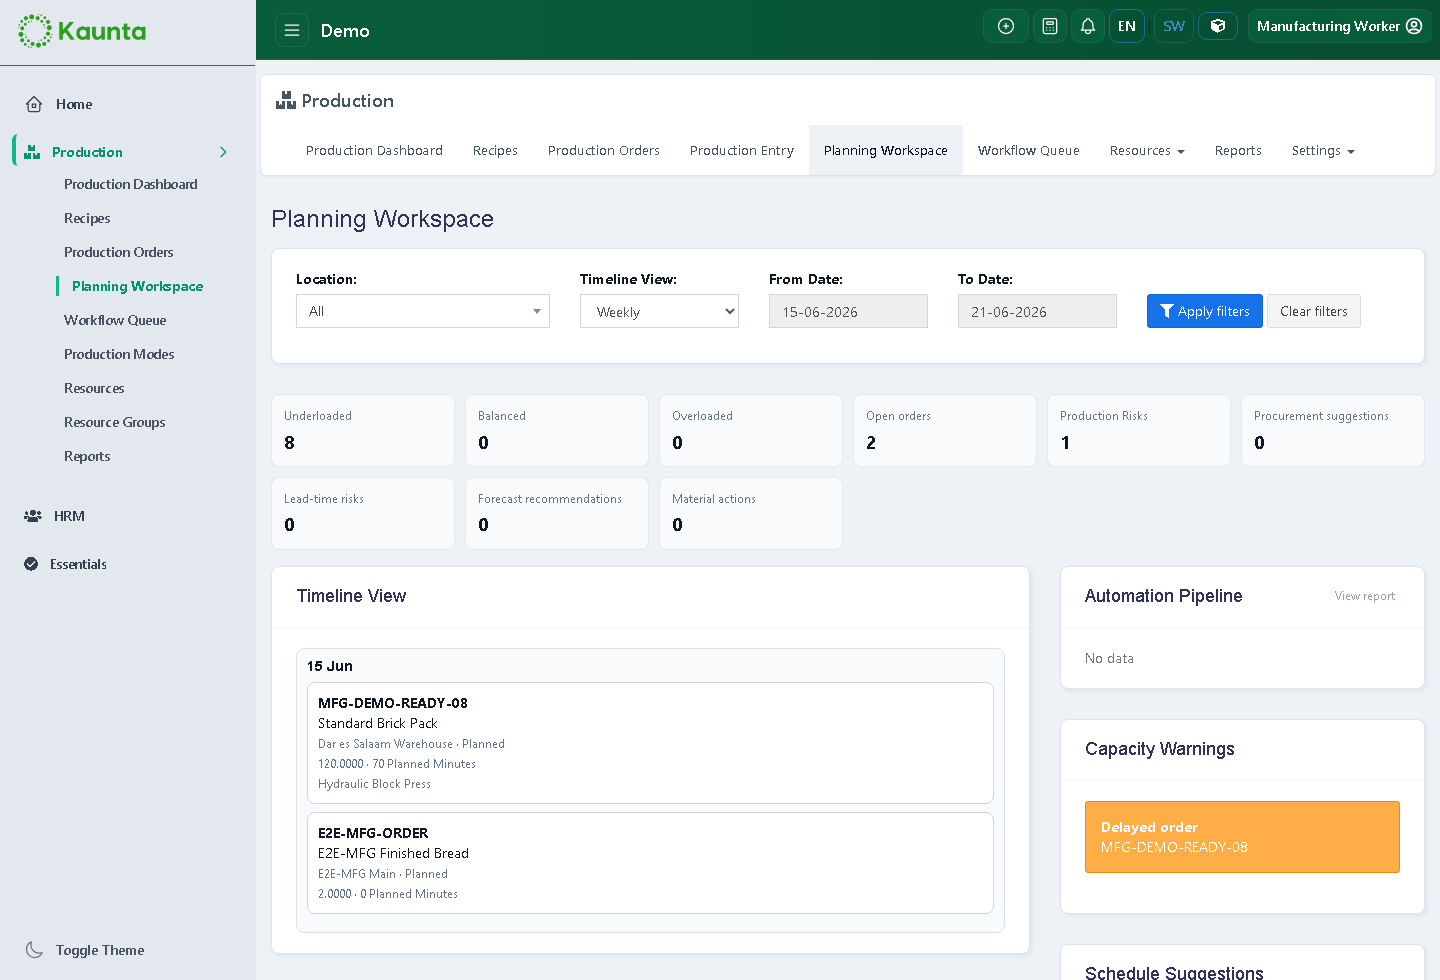Open HRM module in the sidebar
Image resolution: width=1440 pixels, height=980 pixels.
[x=69, y=516]
